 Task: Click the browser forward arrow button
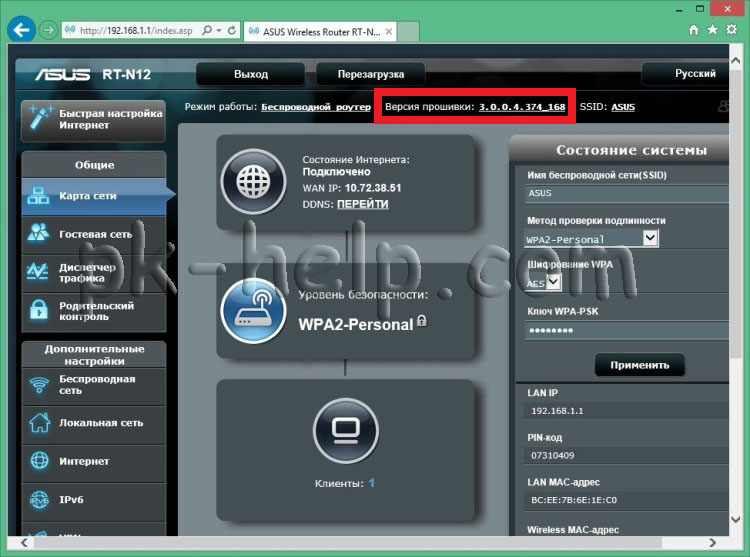[x=48, y=31]
